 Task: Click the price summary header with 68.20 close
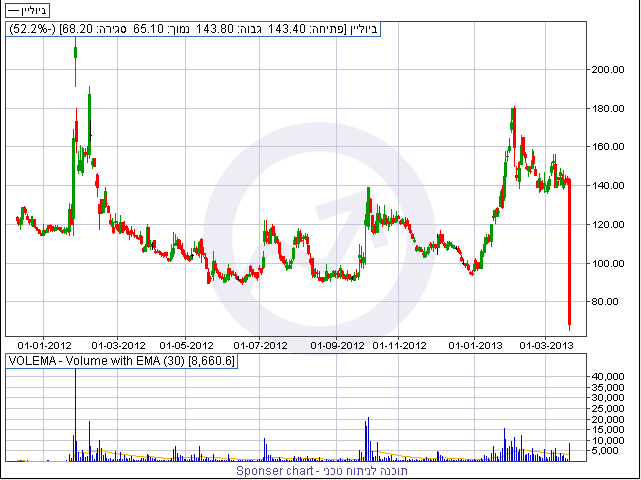coord(193,29)
